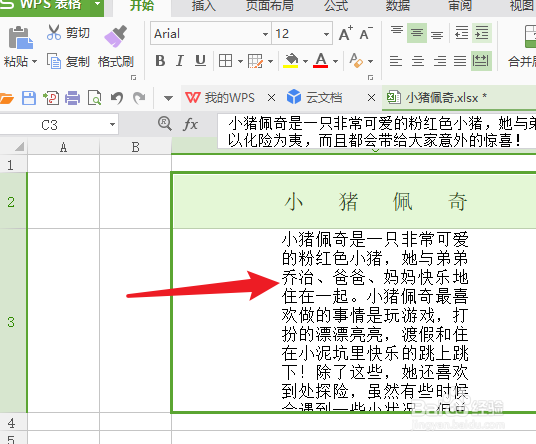Switch to the 插入 ribbon tab
The image size is (536, 444).
point(203,5)
